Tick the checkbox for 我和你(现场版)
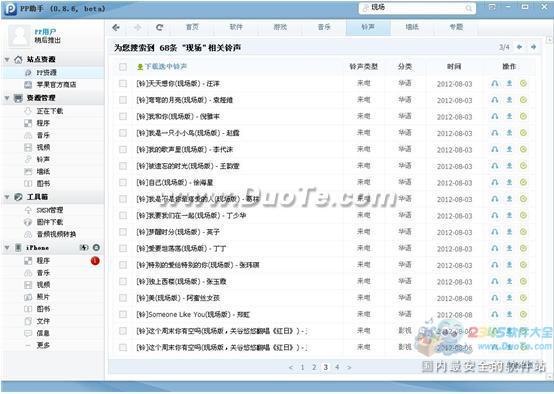 point(123,116)
